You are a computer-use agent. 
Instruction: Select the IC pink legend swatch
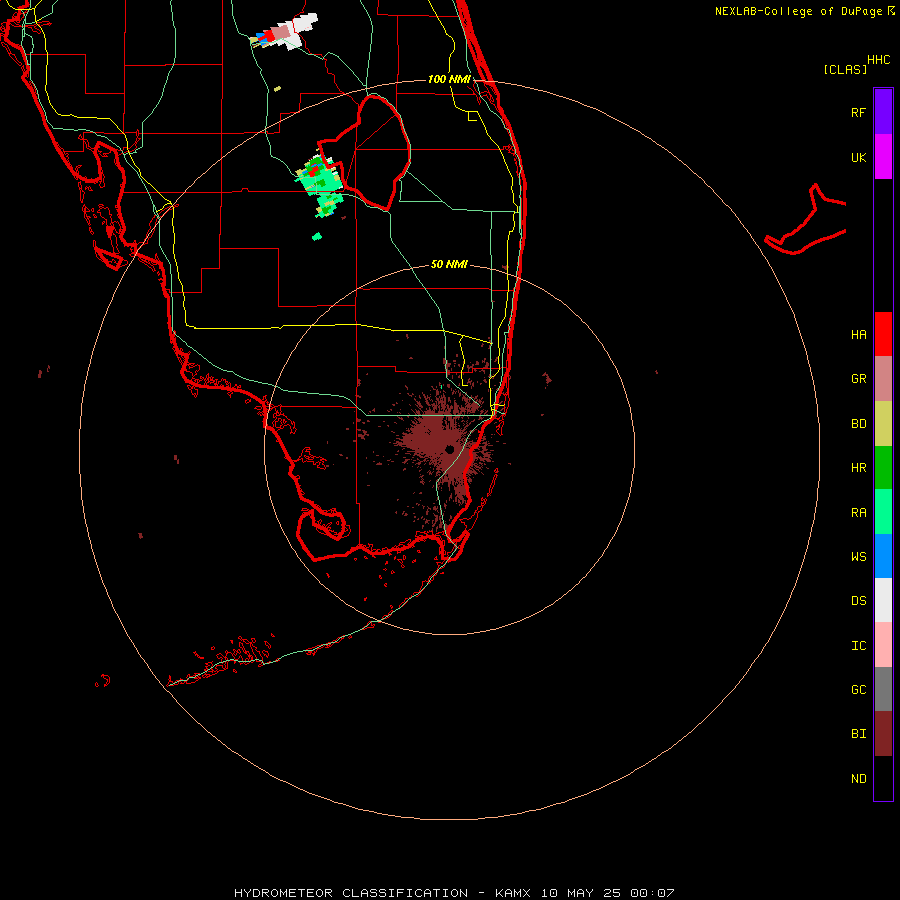[x=883, y=645]
